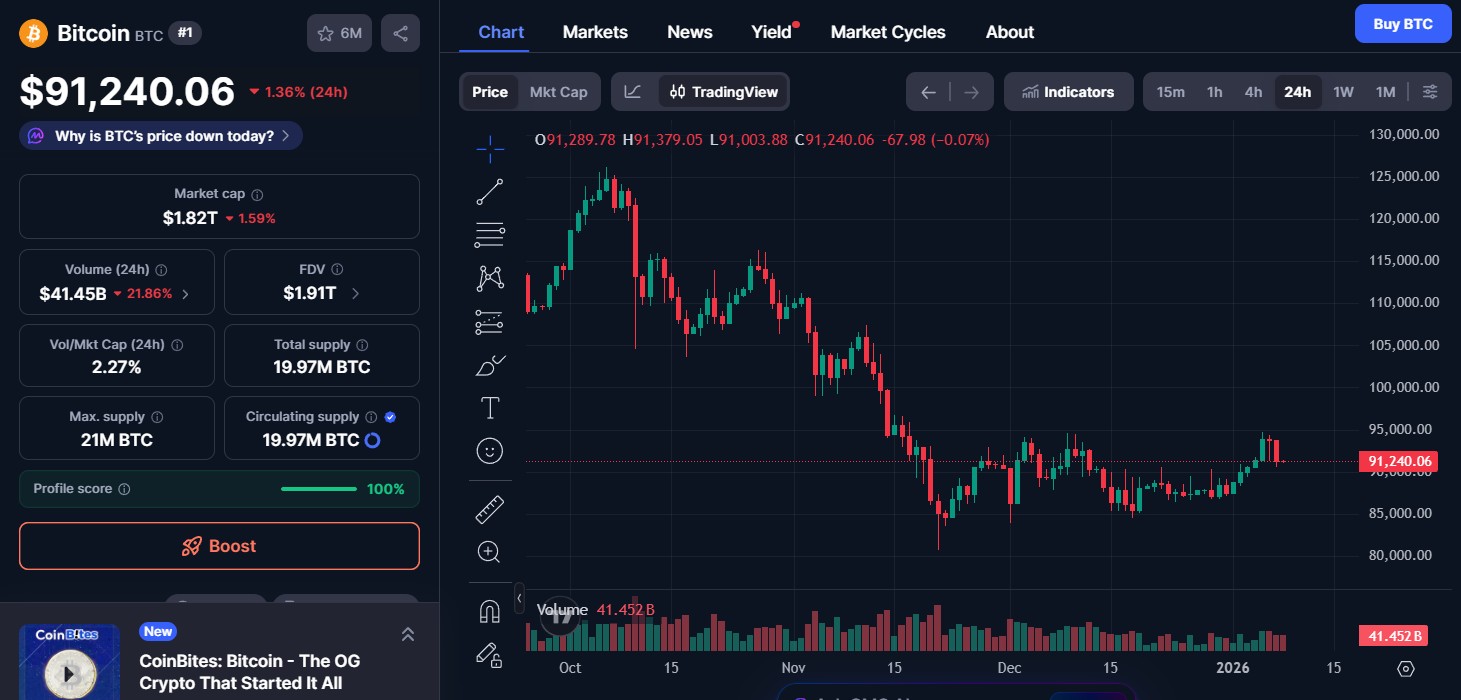Switch chart view to Mkt Cap

click(x=558, y=91)
